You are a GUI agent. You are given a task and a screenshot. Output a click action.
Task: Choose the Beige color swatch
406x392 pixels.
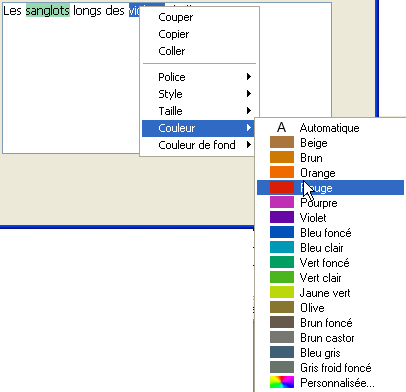[x=282, y=142]
